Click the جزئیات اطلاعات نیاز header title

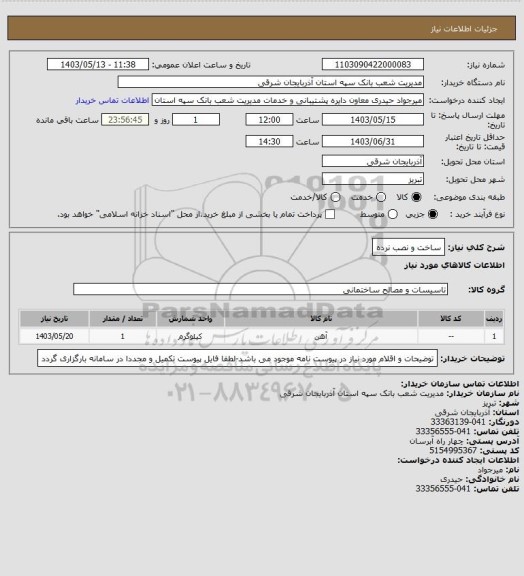pyautogui.click(x=464, y=29)
